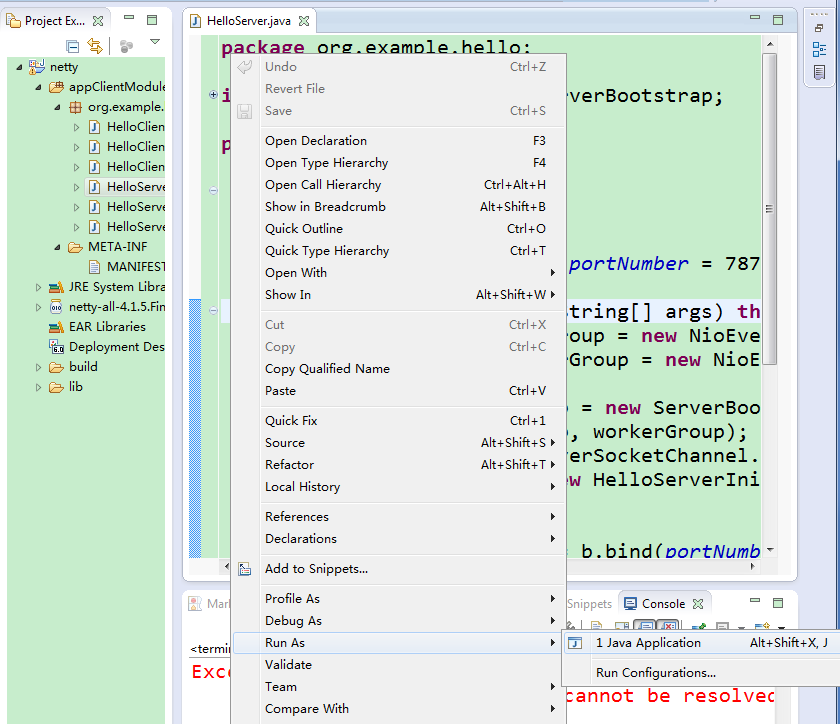
Task: Open the Show In submenu
Action: coord(399,294)
